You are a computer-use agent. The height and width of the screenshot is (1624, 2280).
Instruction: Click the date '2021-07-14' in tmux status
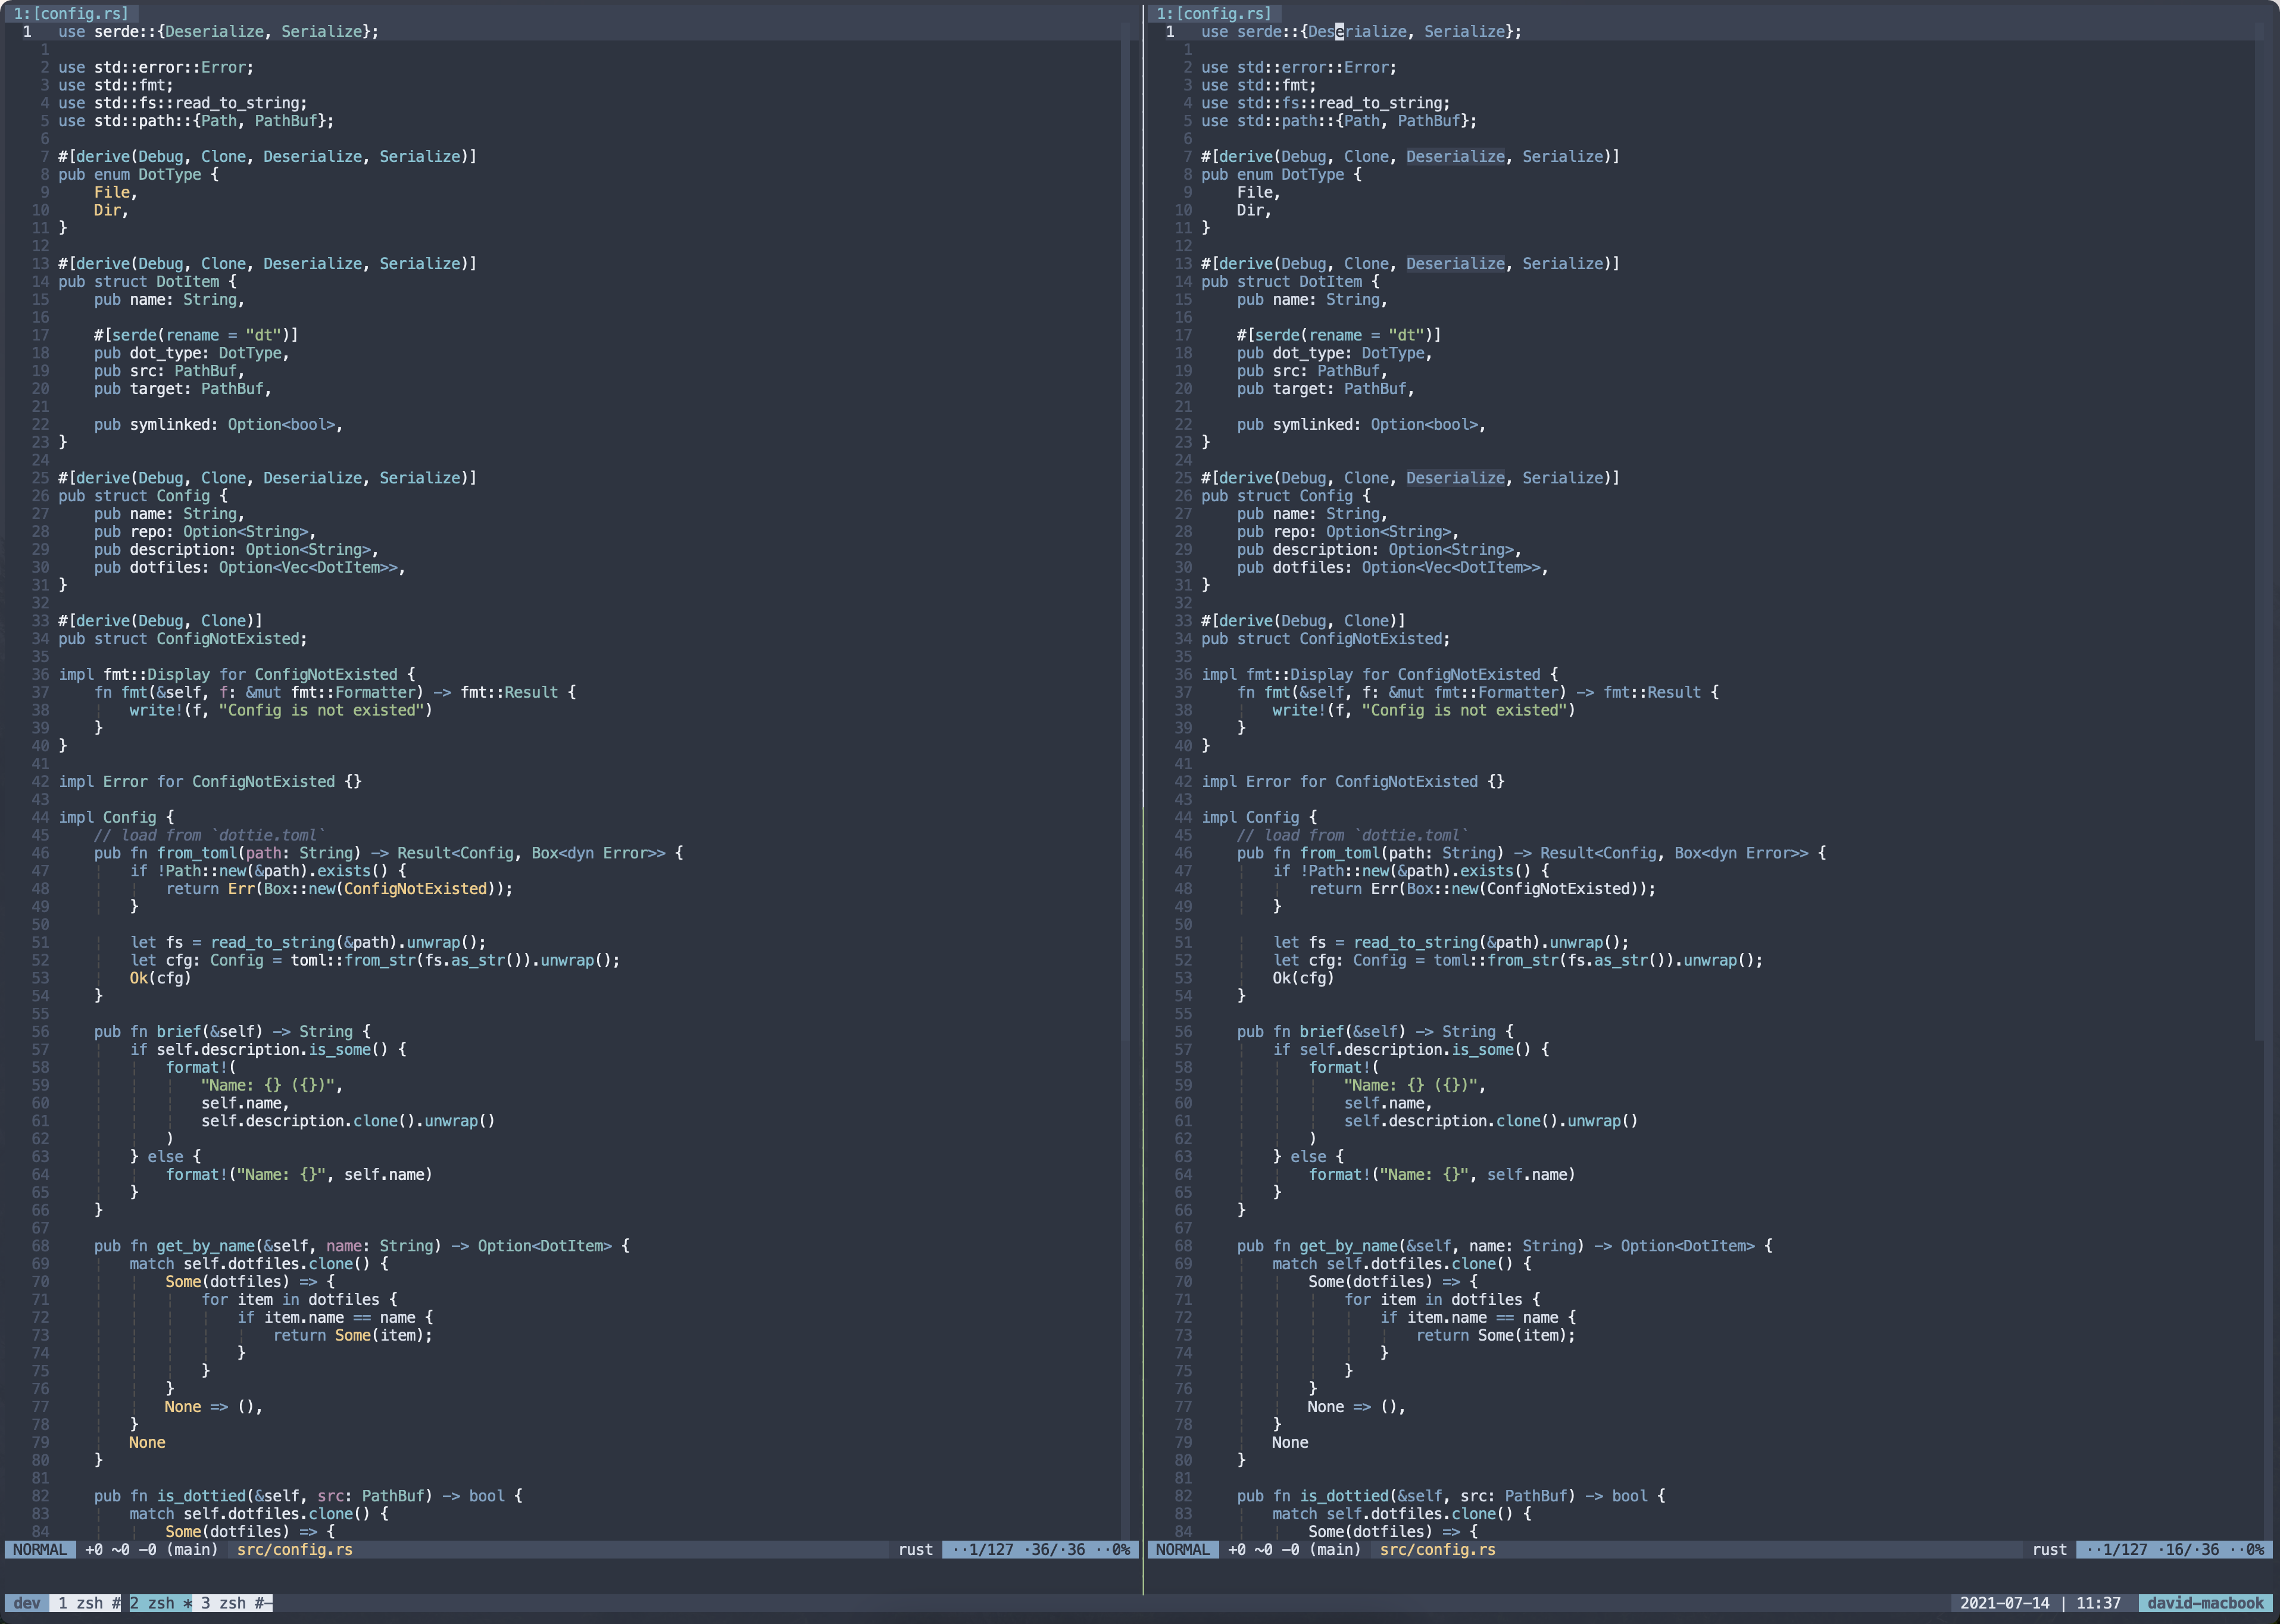coord(2004,1603)
